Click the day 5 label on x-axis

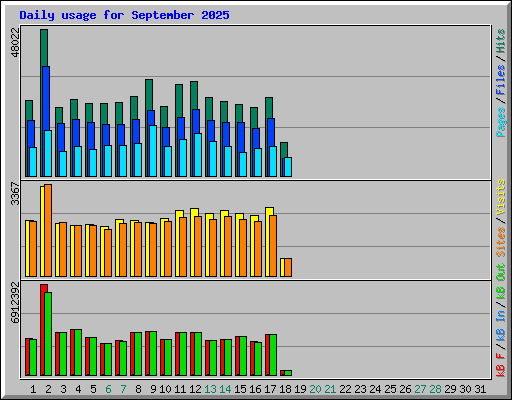pyautogui.click(x=93, y=389)
